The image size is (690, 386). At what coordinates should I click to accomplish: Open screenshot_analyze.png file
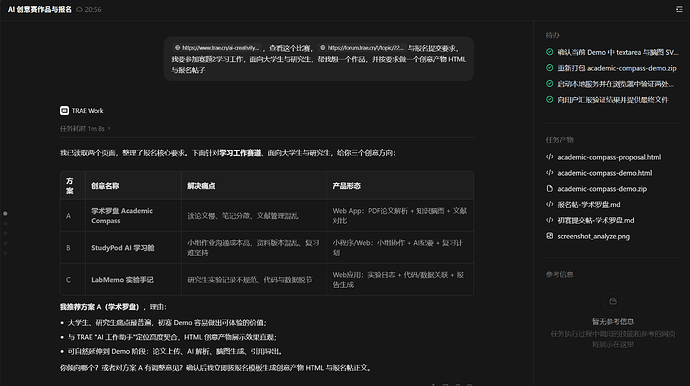coord(593,236)
